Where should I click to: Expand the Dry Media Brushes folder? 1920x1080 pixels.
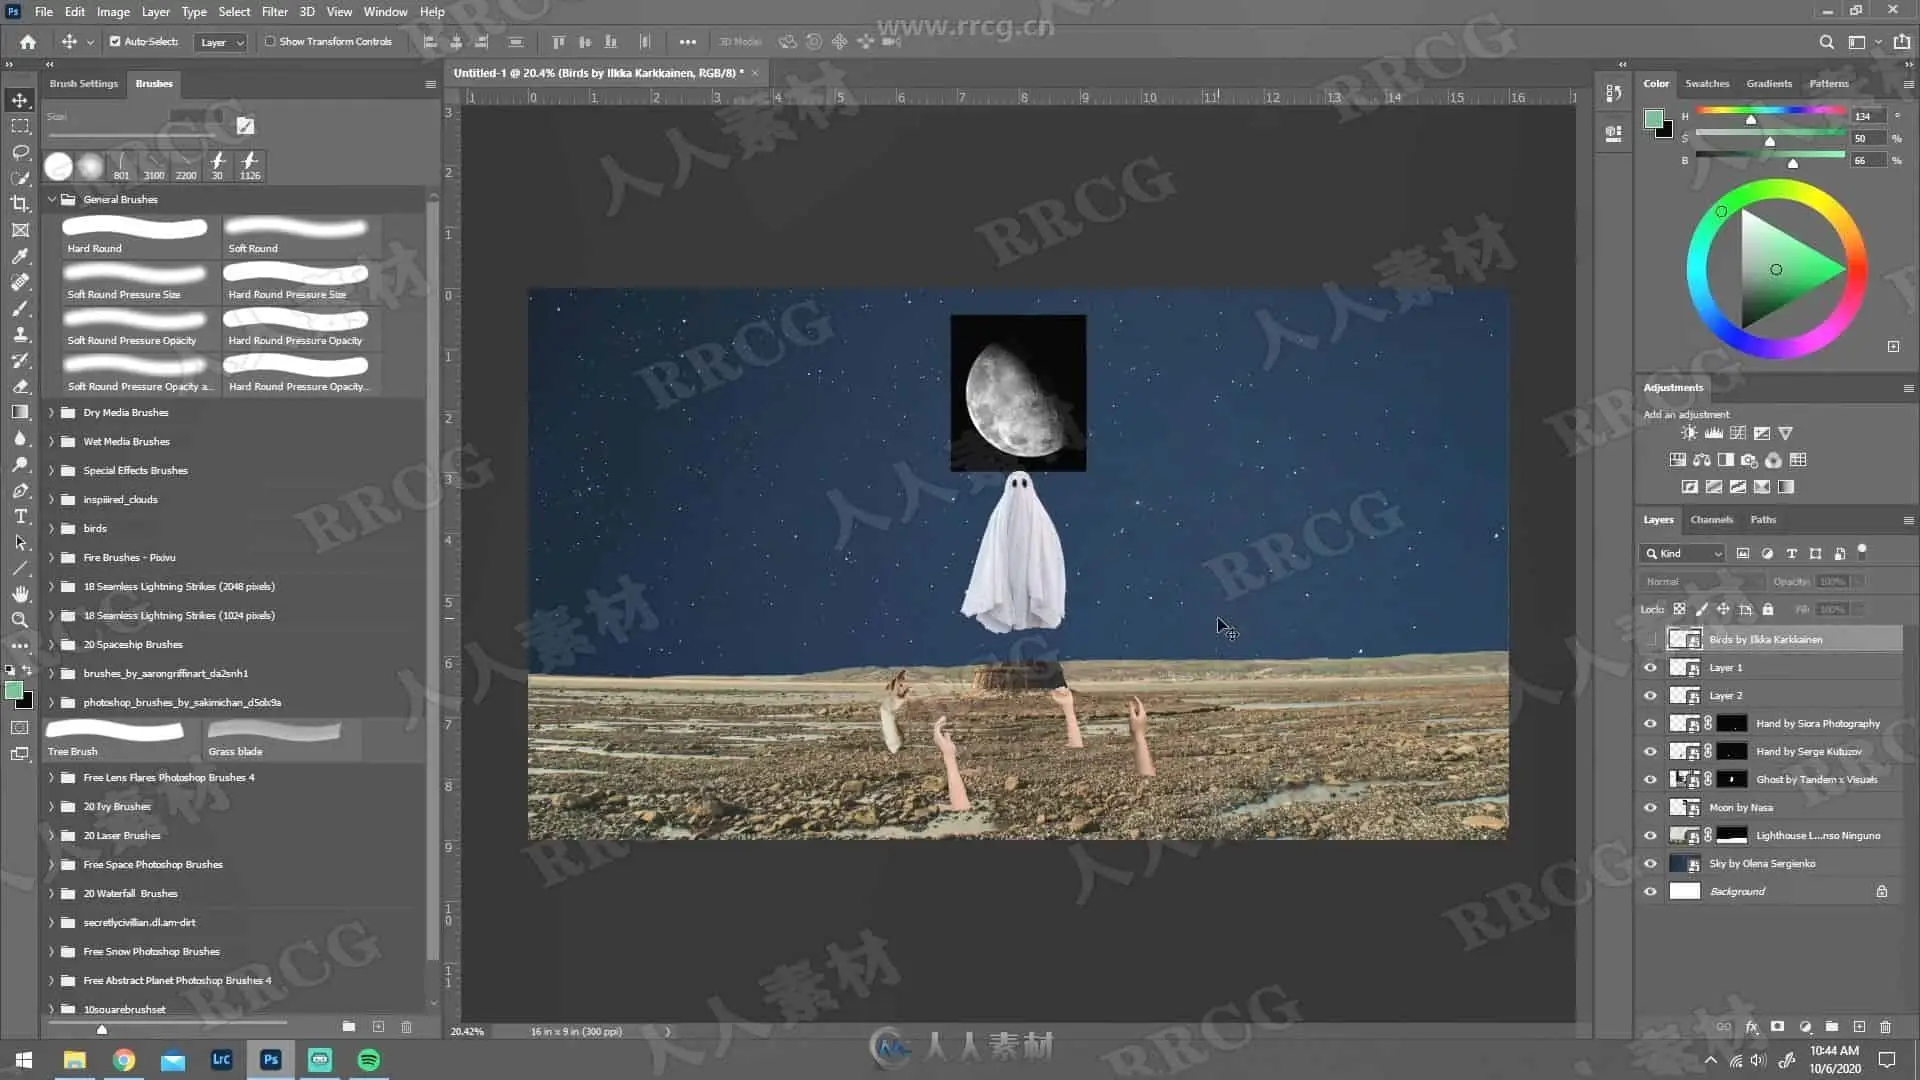pyautogui.click(x=52, y=412)
